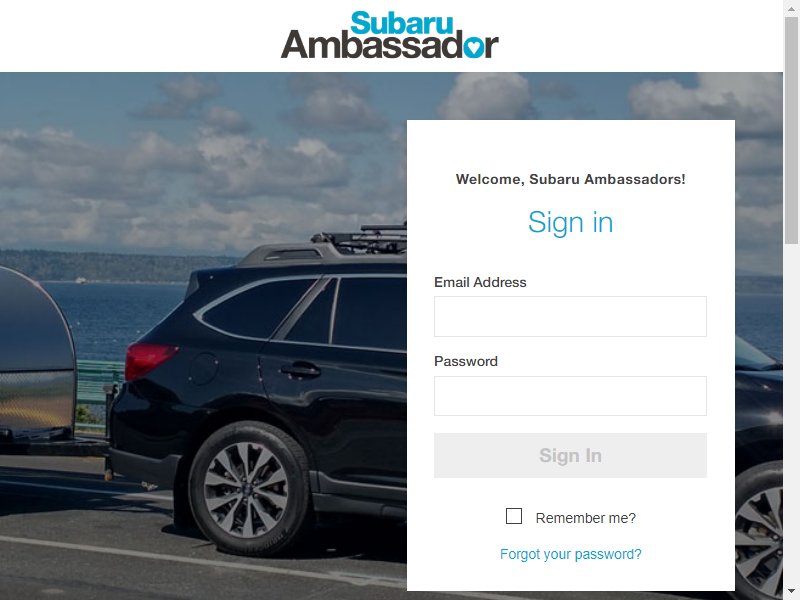Click the scrollbar up arrow
Screen dimensions: 800x600
point(792,7)
